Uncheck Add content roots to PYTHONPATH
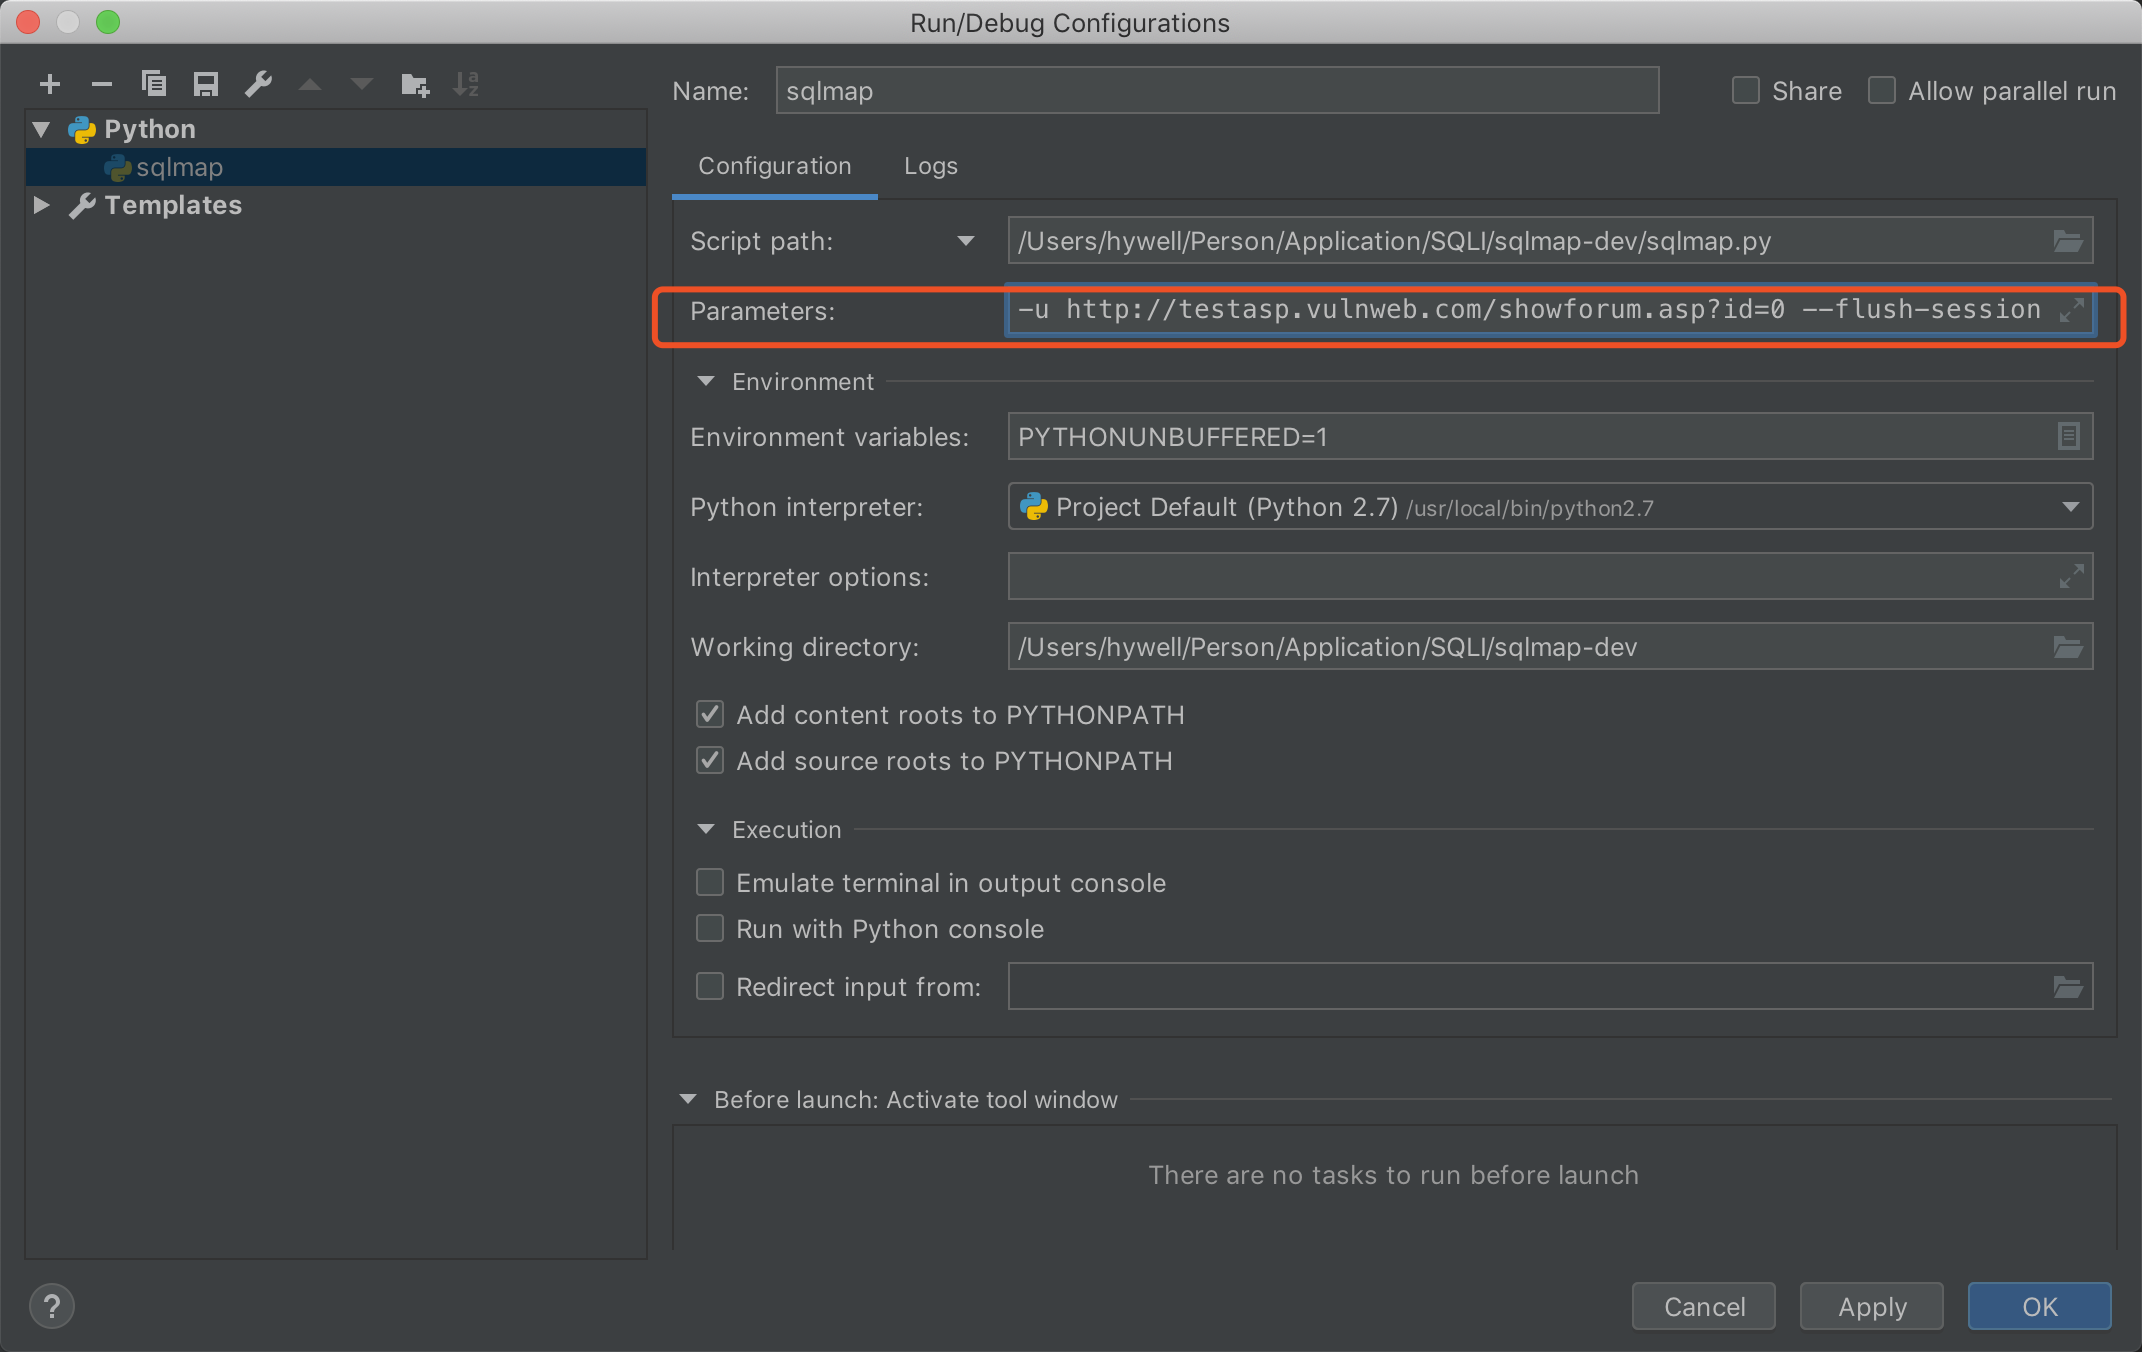This screenshot has height=1352, width=2142. pyautogui.click(x=709, y=714)
